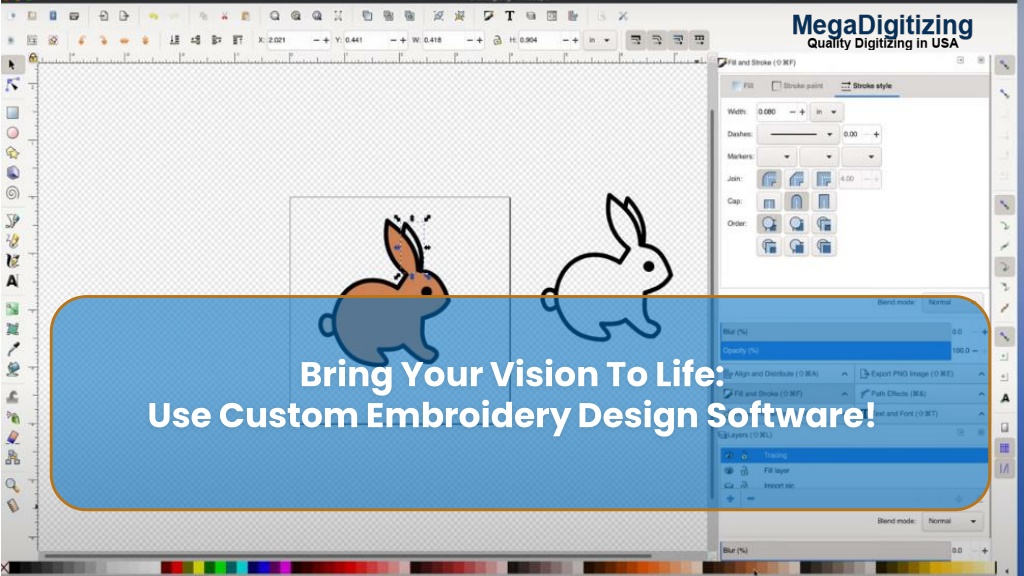Viewport: 1024px width, 576px height.
Task: Click Lower selection to bottom icon
Action: (174, 40)
